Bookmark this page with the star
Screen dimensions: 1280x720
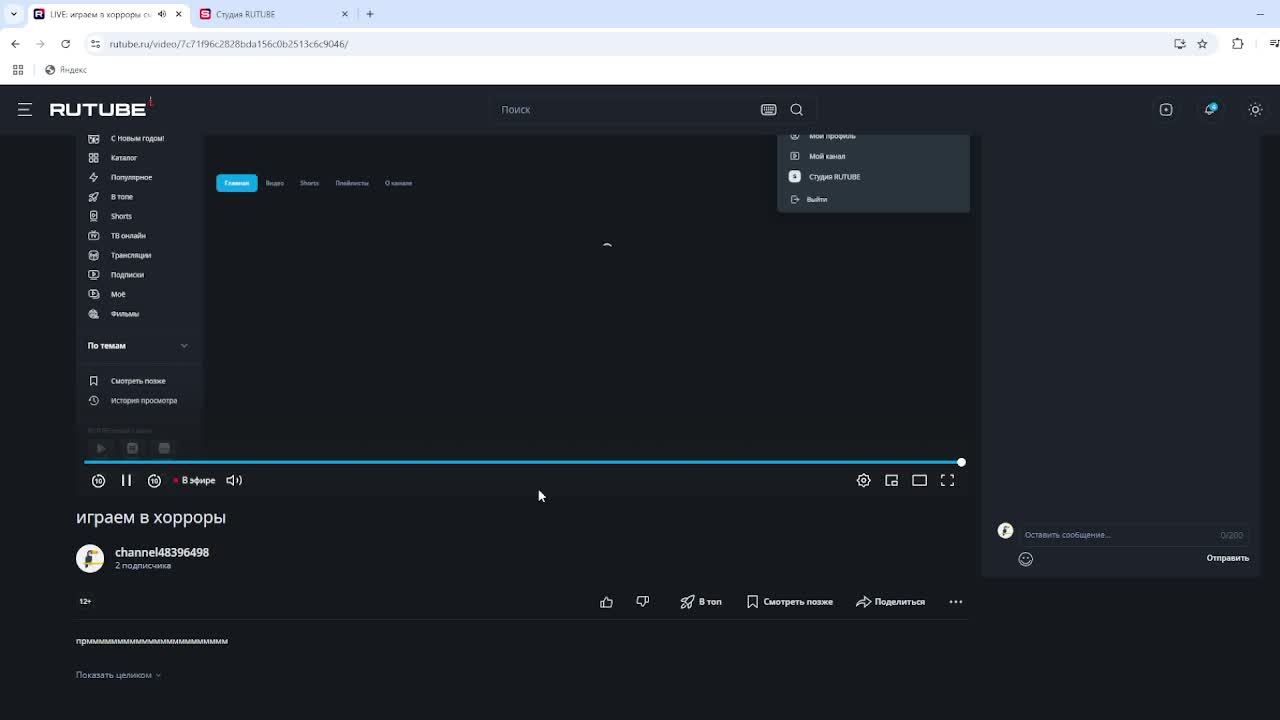coord(1203,44)
